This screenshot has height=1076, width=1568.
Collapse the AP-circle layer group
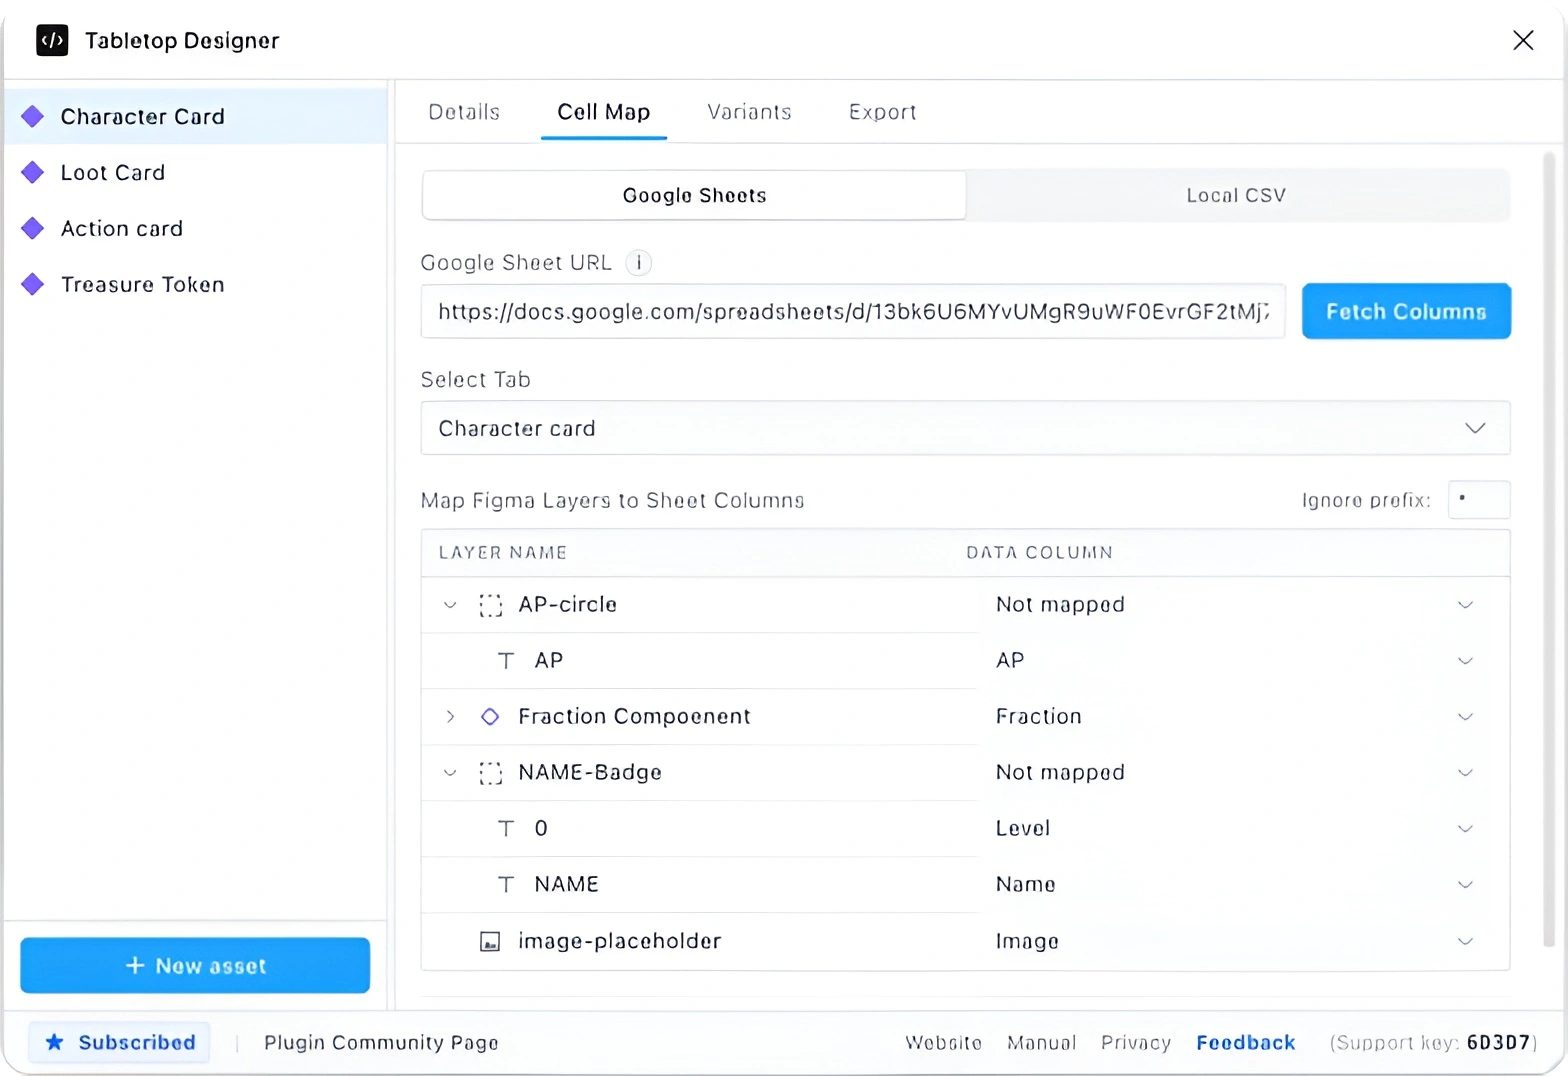(x=450, y=605)
